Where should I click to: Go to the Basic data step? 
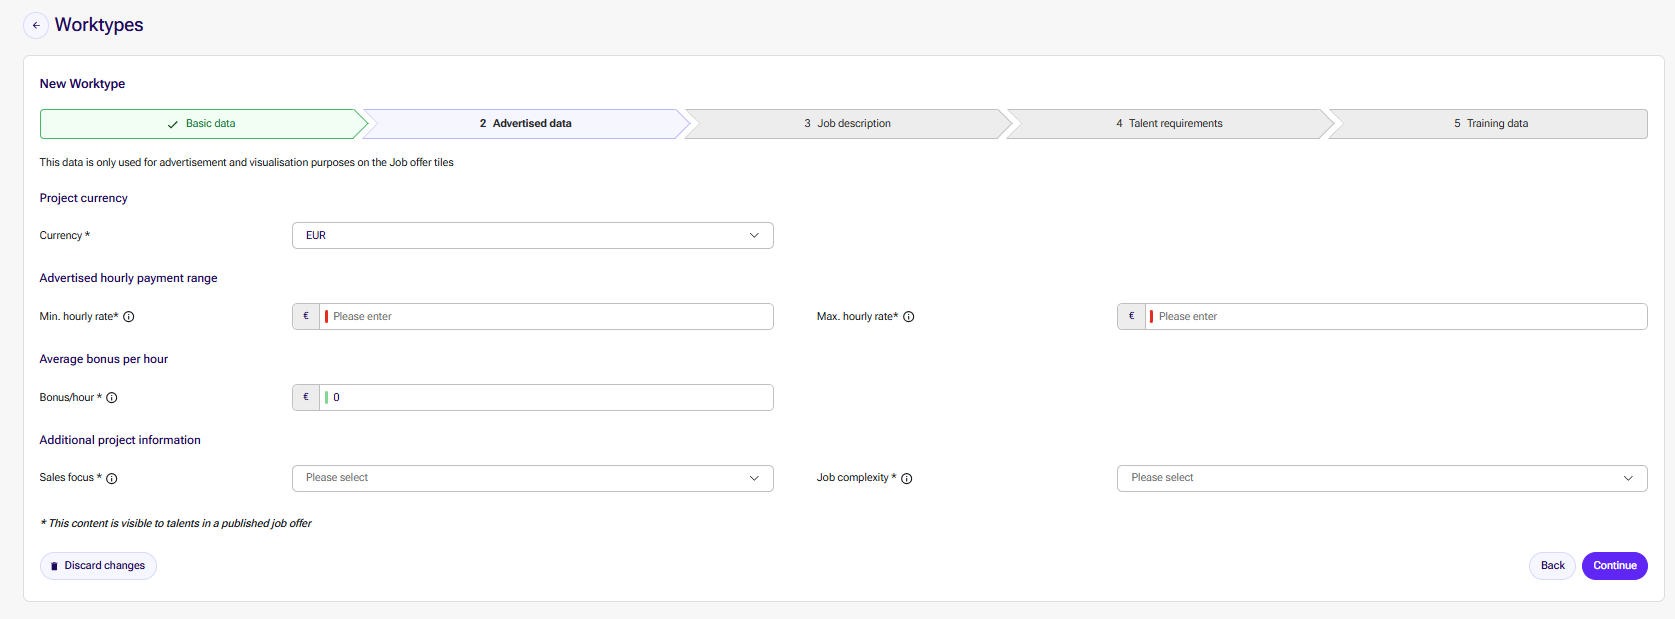point(203,124)
